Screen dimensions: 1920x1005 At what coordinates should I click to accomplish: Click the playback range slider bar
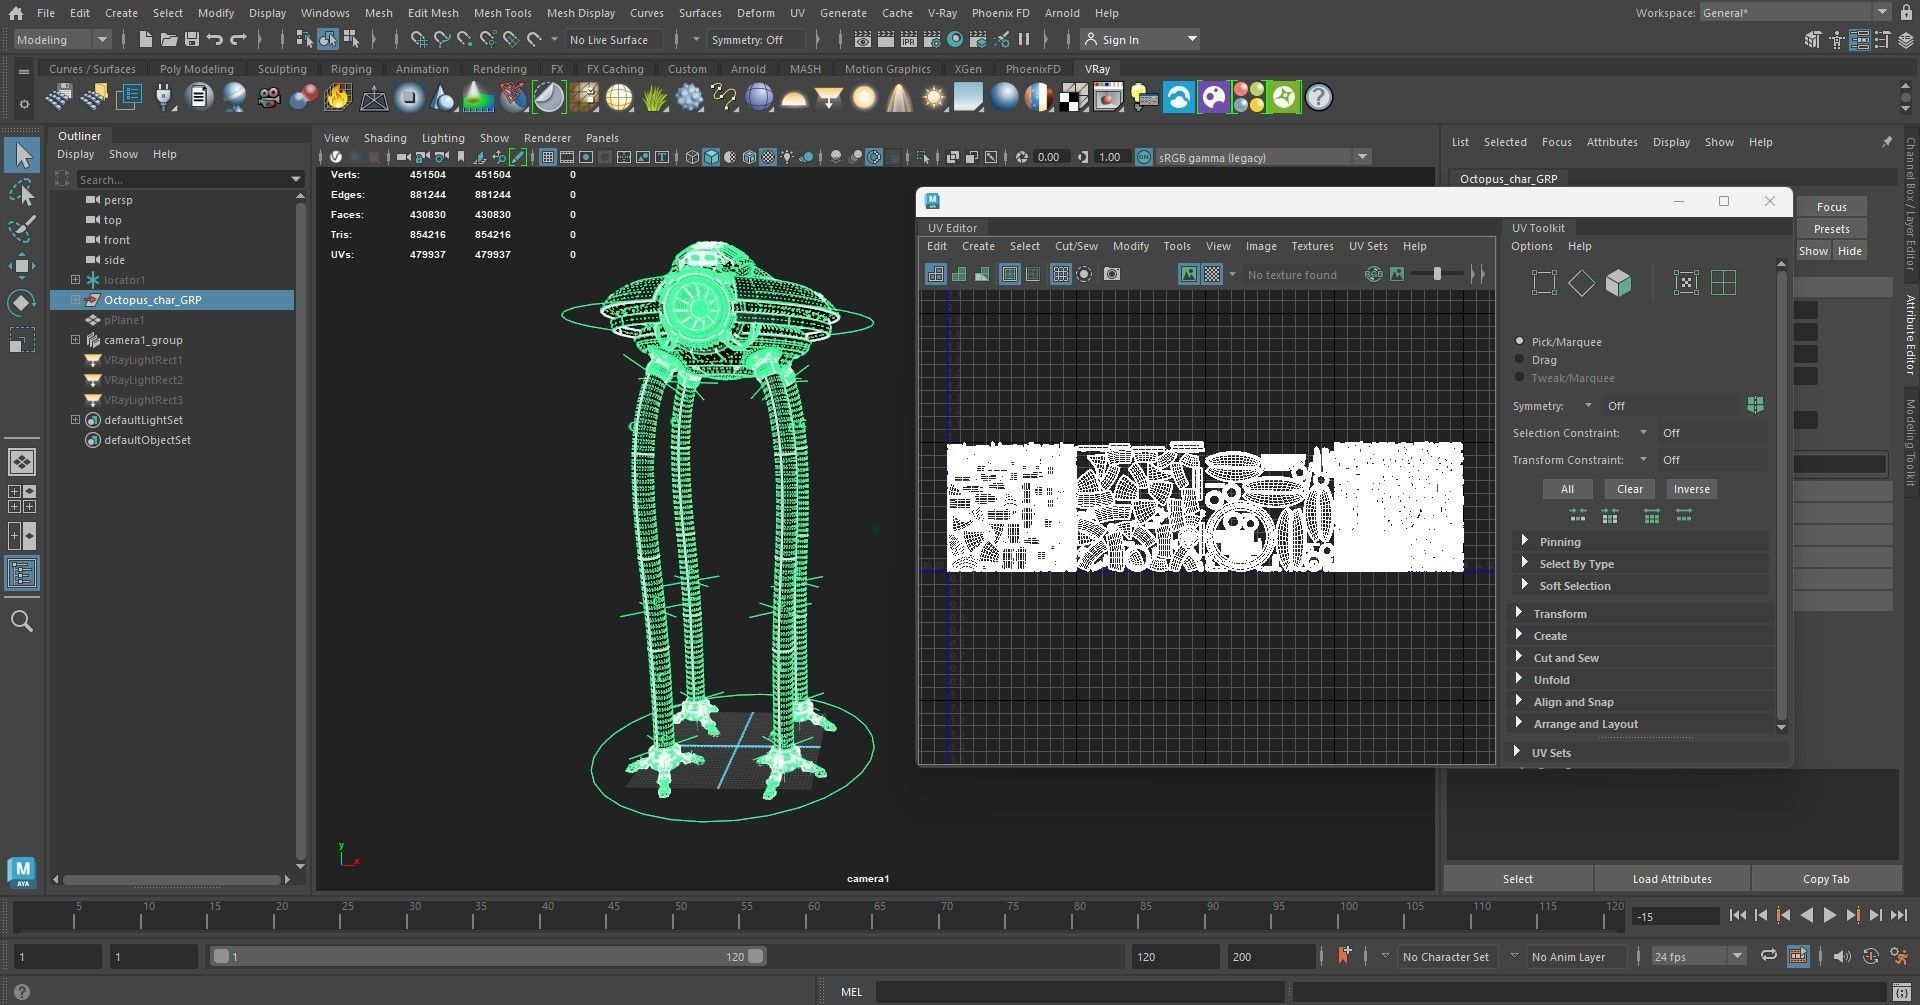pyautogui.click(x=489, y=956)
